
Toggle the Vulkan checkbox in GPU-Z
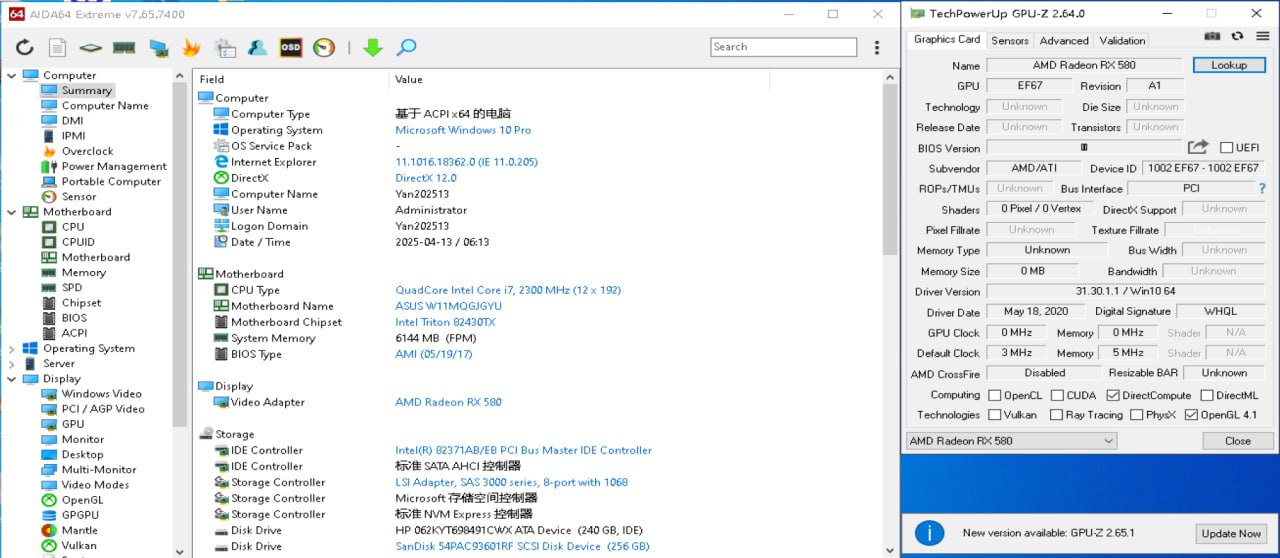point(994,414)
